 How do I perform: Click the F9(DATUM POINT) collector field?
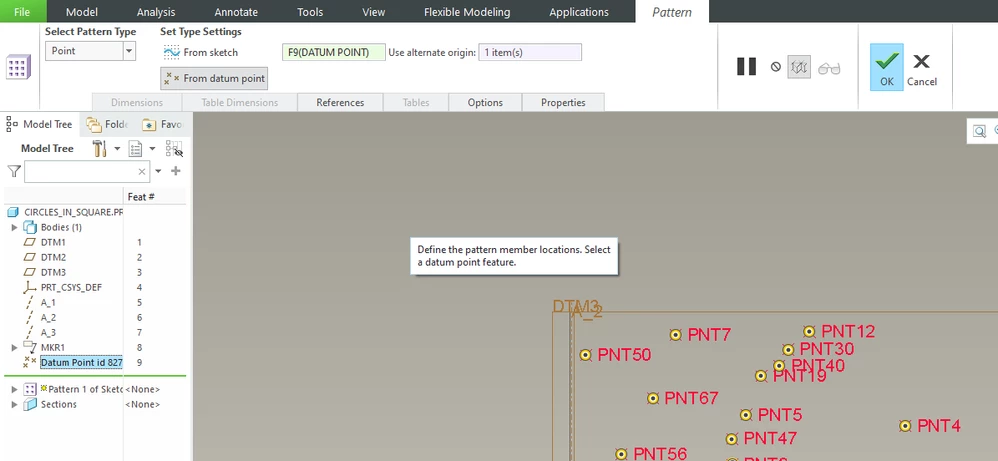click(x=334, y=52)
